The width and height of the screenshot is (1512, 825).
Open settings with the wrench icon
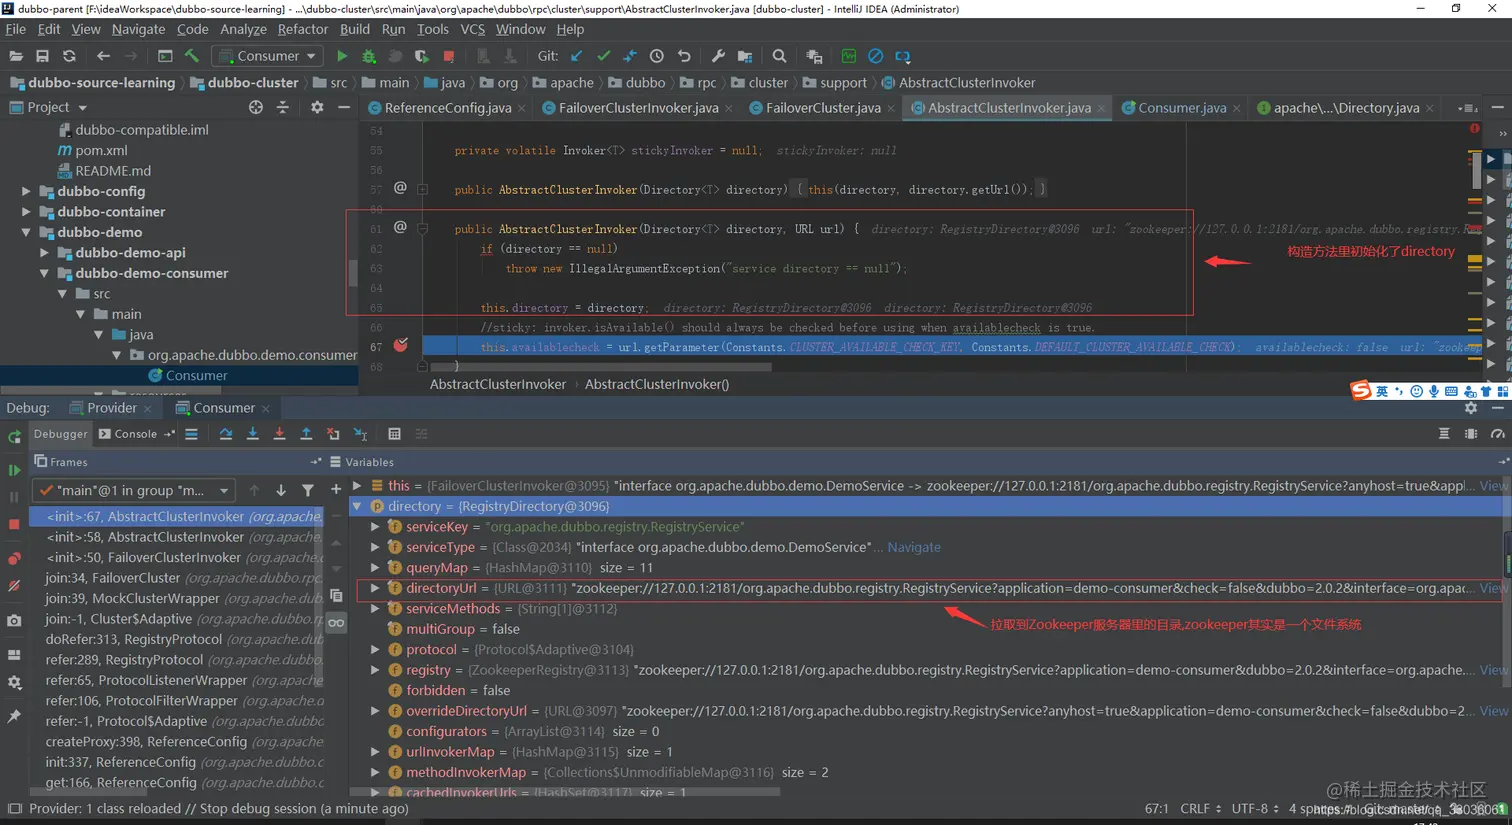coord(718,57)
